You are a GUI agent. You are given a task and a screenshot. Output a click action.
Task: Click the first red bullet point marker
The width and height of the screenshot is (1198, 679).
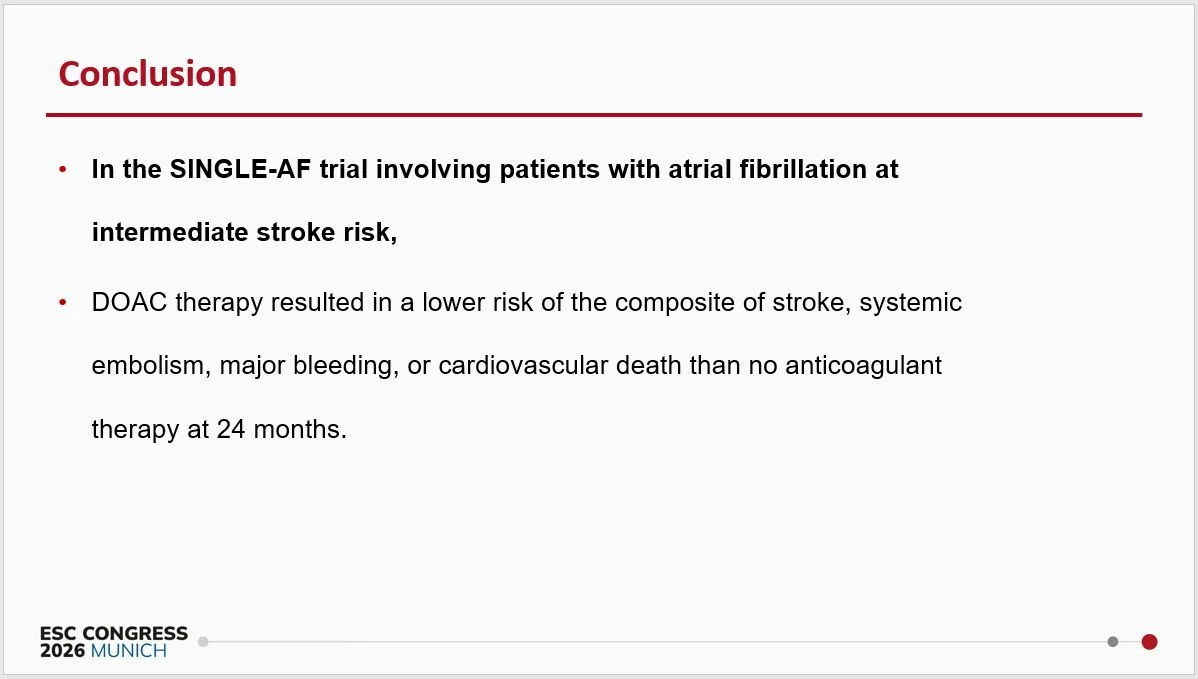(x=63, y=170)
